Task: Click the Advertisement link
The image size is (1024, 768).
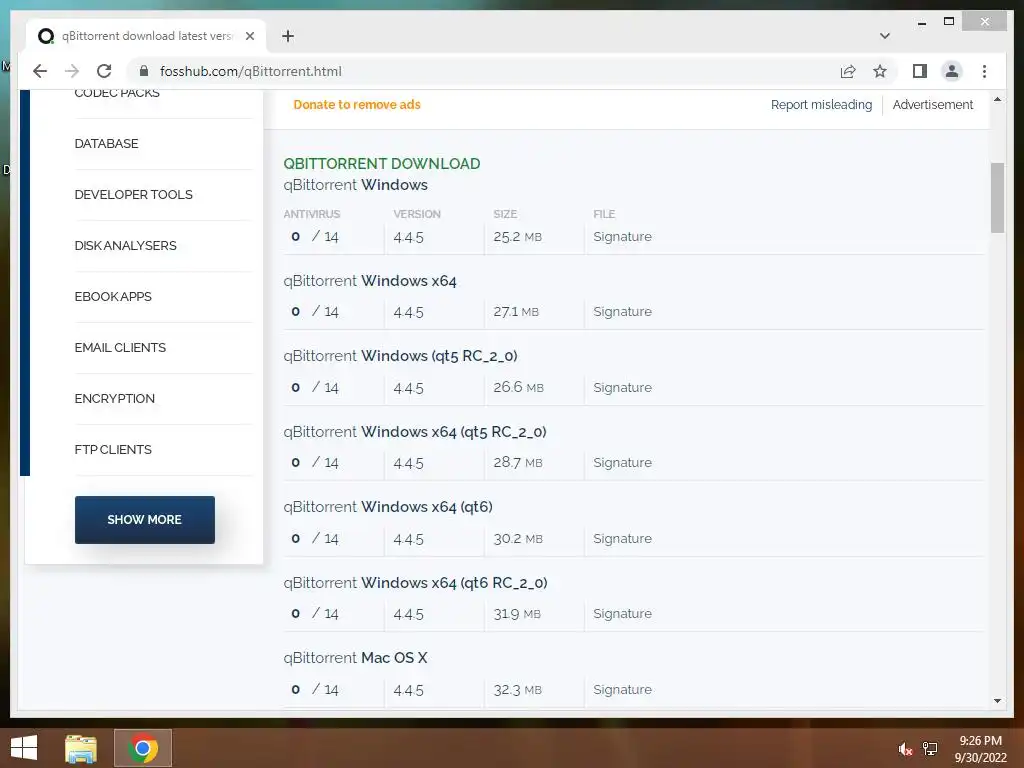Action: tap(933, 104)
